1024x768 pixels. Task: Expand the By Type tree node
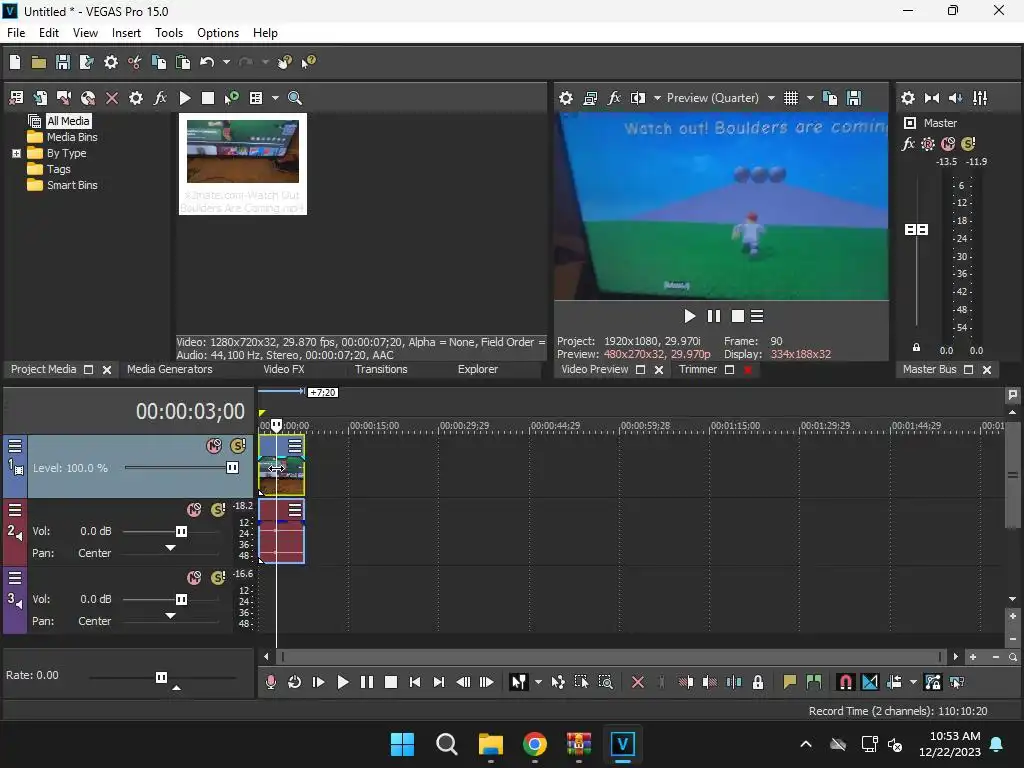pos(16,153)
